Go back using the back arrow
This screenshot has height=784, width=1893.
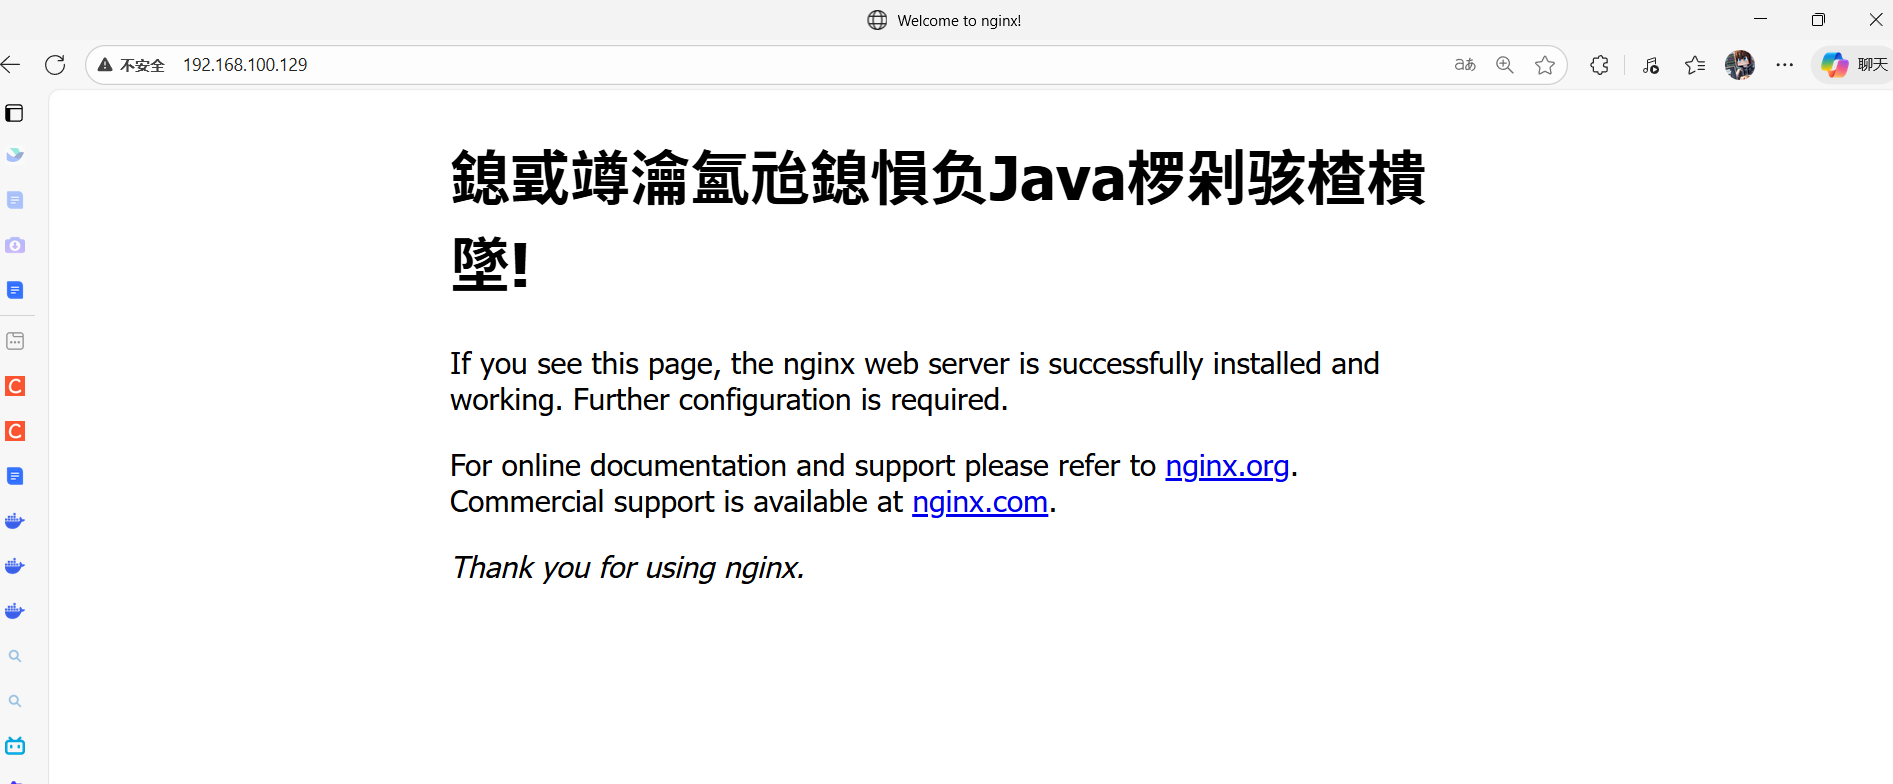click(x=11, y=65)
